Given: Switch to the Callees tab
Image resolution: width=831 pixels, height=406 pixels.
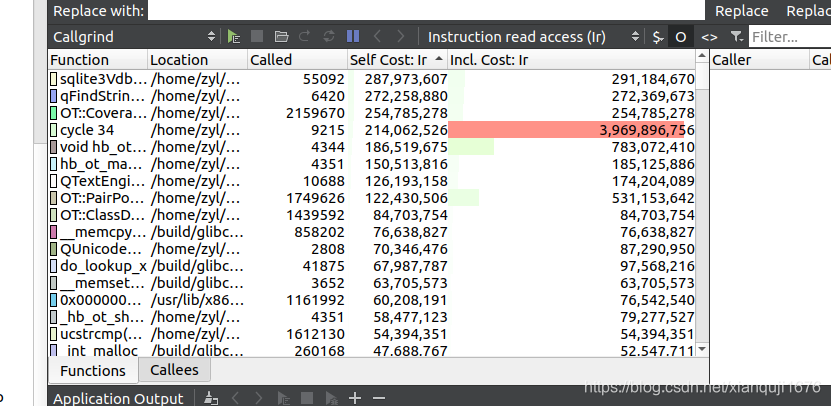Looking at the screenshot, I should (174, 369).
